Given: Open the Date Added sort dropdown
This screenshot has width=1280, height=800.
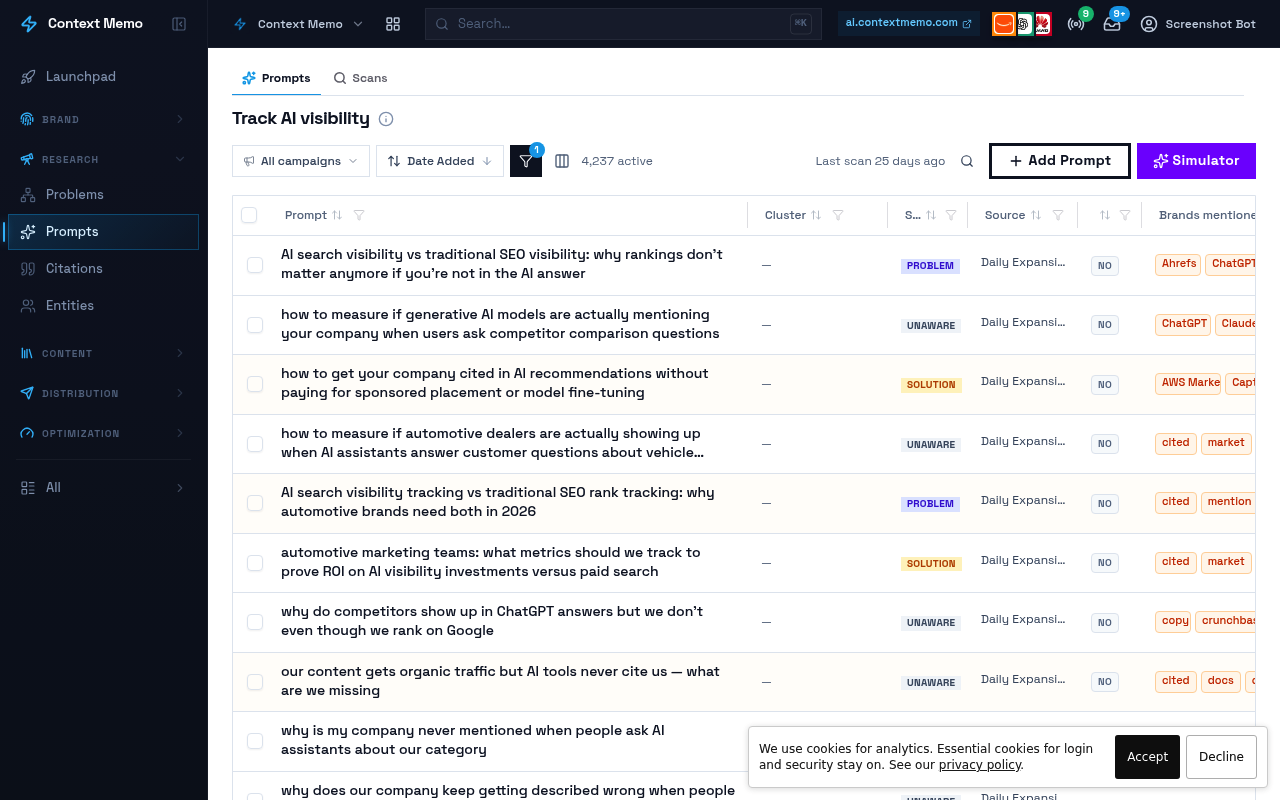Looking at the screenshot, I should pyautogui.click(x=440, y=161).
